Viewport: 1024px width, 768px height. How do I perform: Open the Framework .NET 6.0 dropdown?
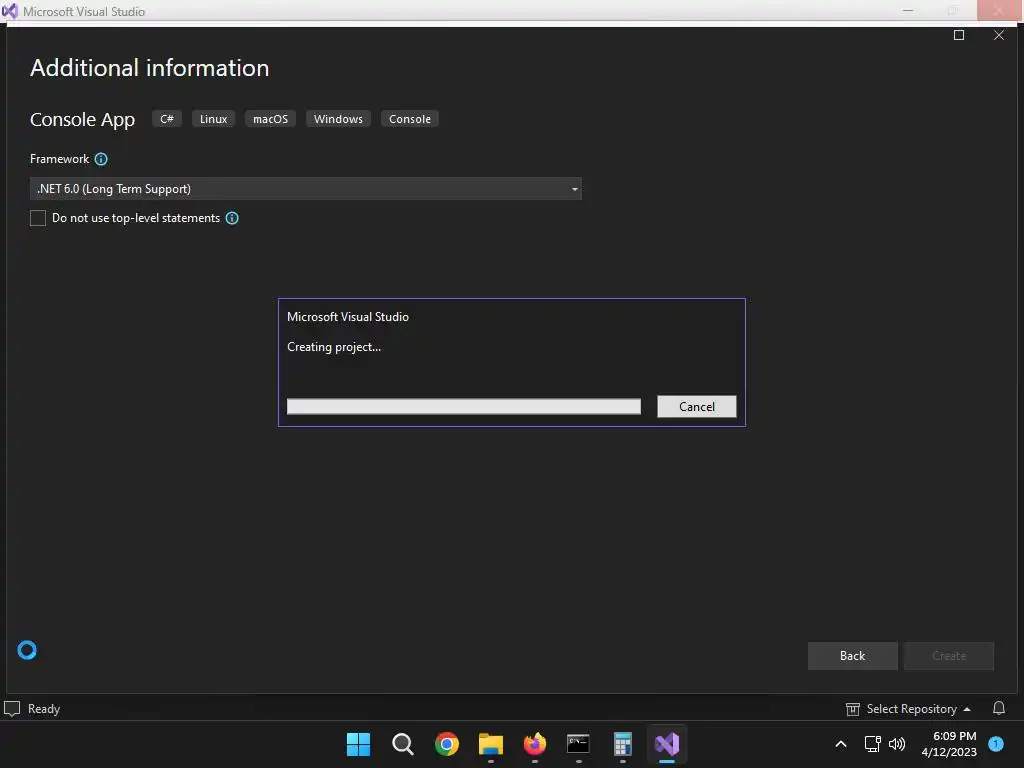click(x=306, y=189)
